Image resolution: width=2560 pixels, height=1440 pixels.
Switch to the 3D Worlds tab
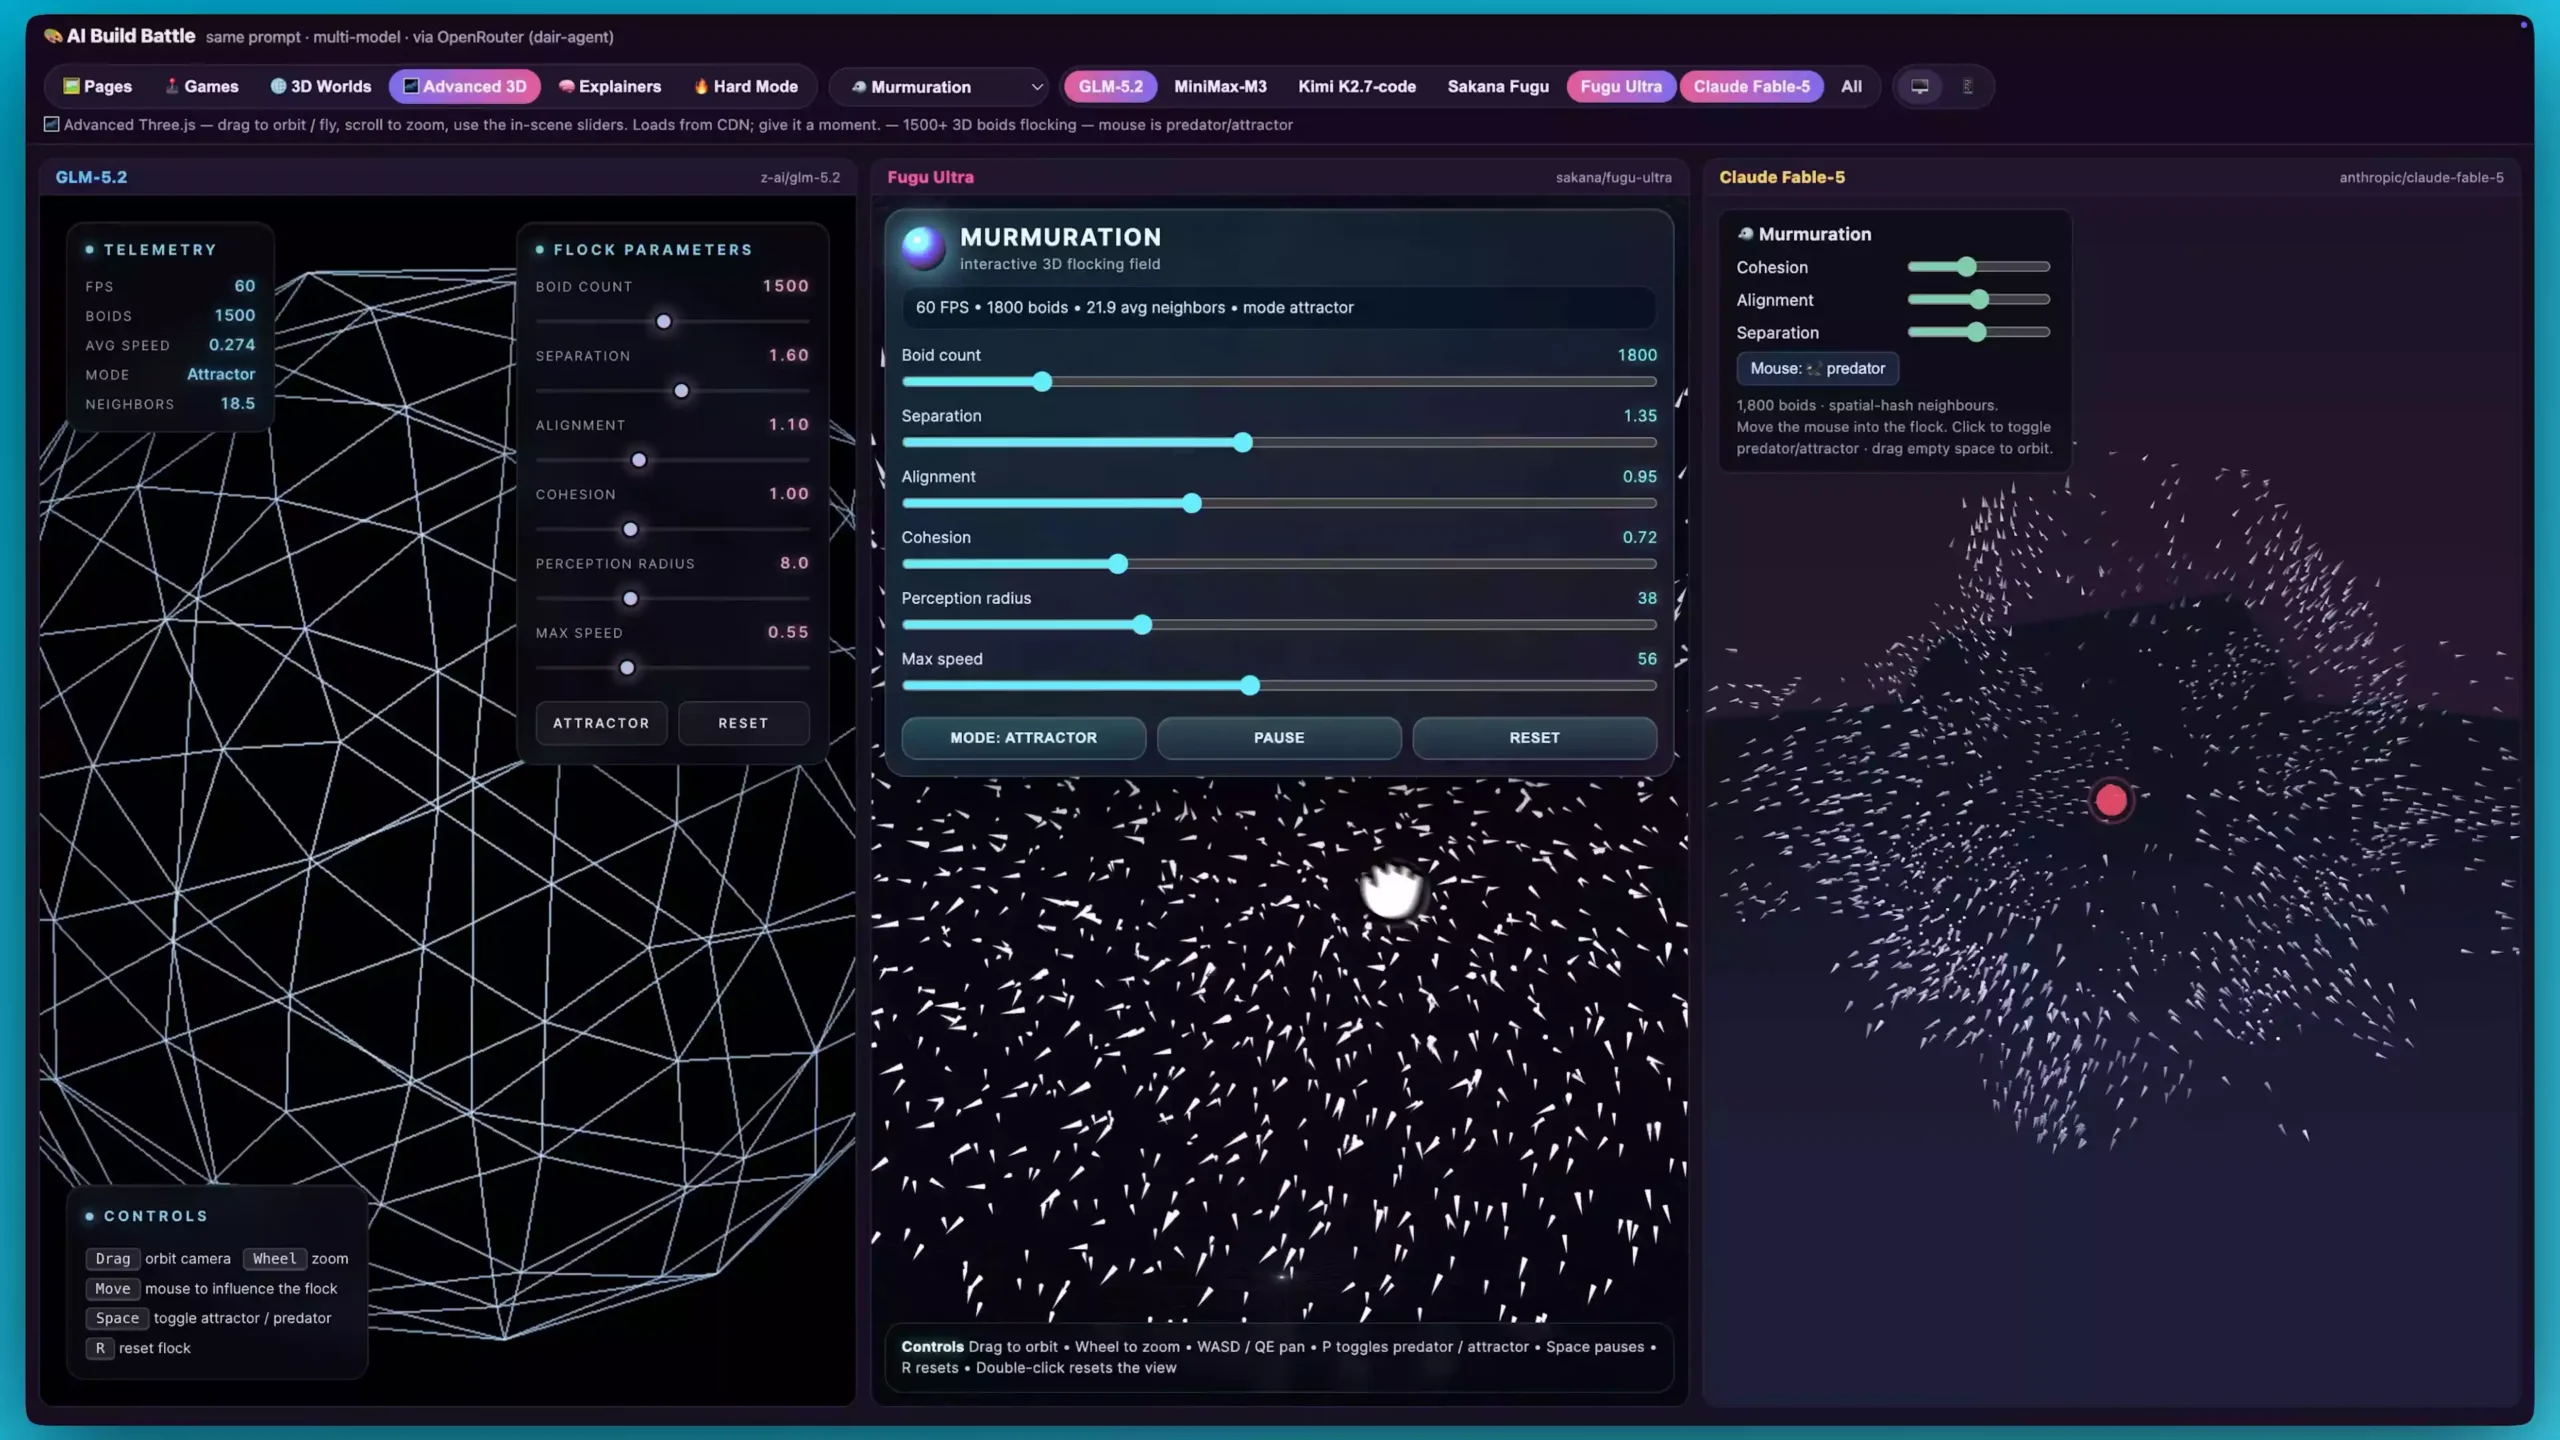click(x=320, y=86)
